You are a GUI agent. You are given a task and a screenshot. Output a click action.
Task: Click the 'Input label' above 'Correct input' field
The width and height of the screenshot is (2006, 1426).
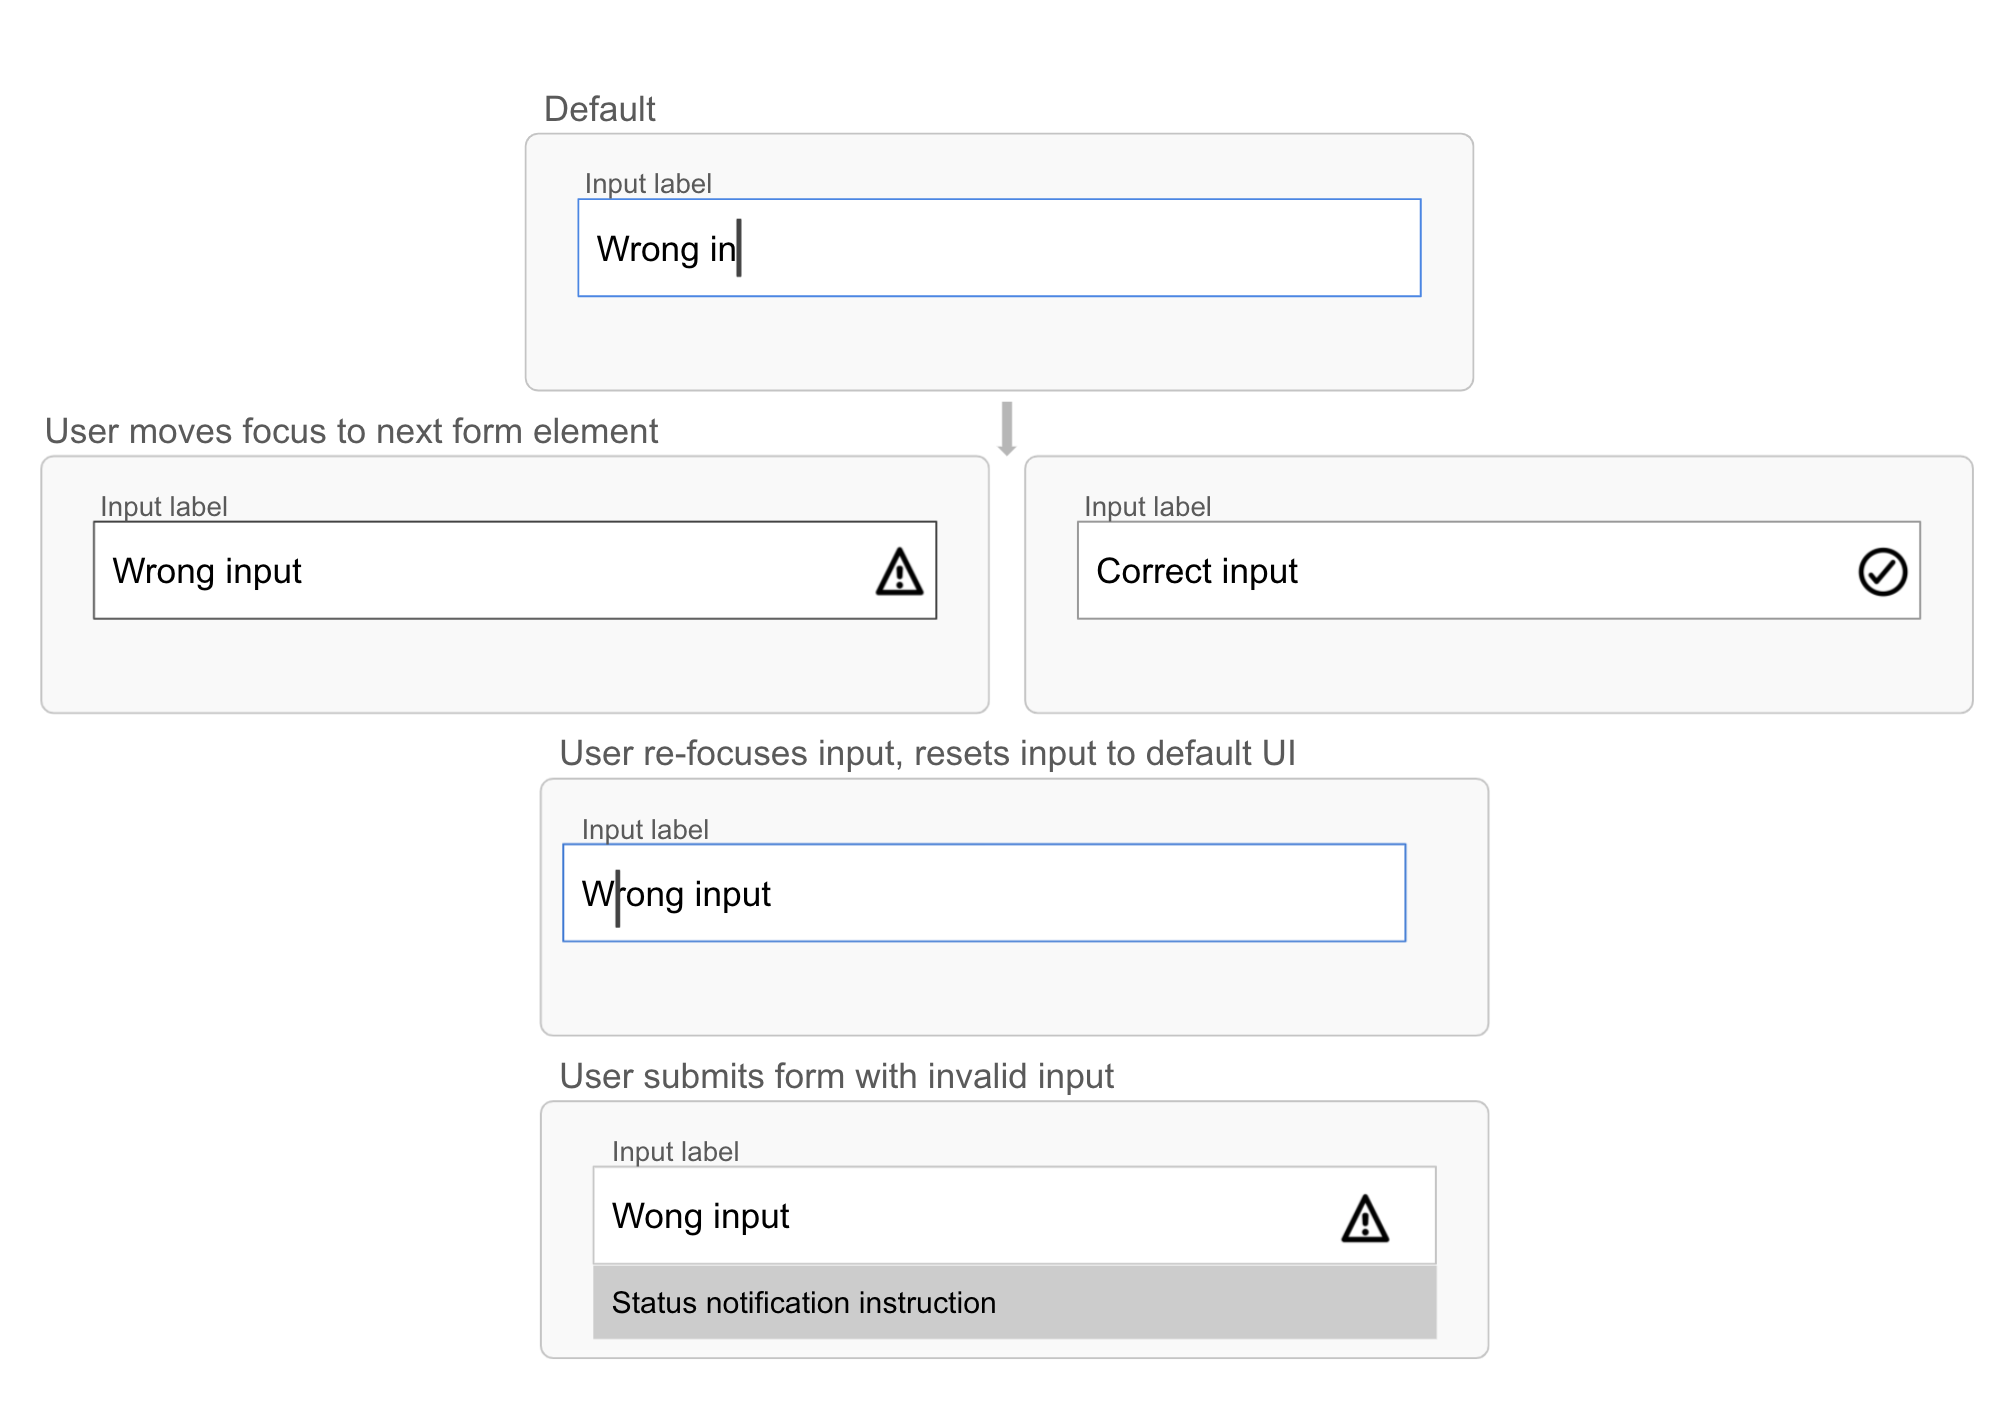1147,507
